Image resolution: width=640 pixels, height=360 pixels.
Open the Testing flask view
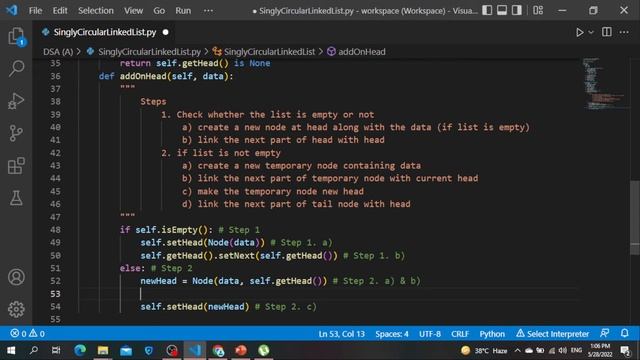click(16, 198)
